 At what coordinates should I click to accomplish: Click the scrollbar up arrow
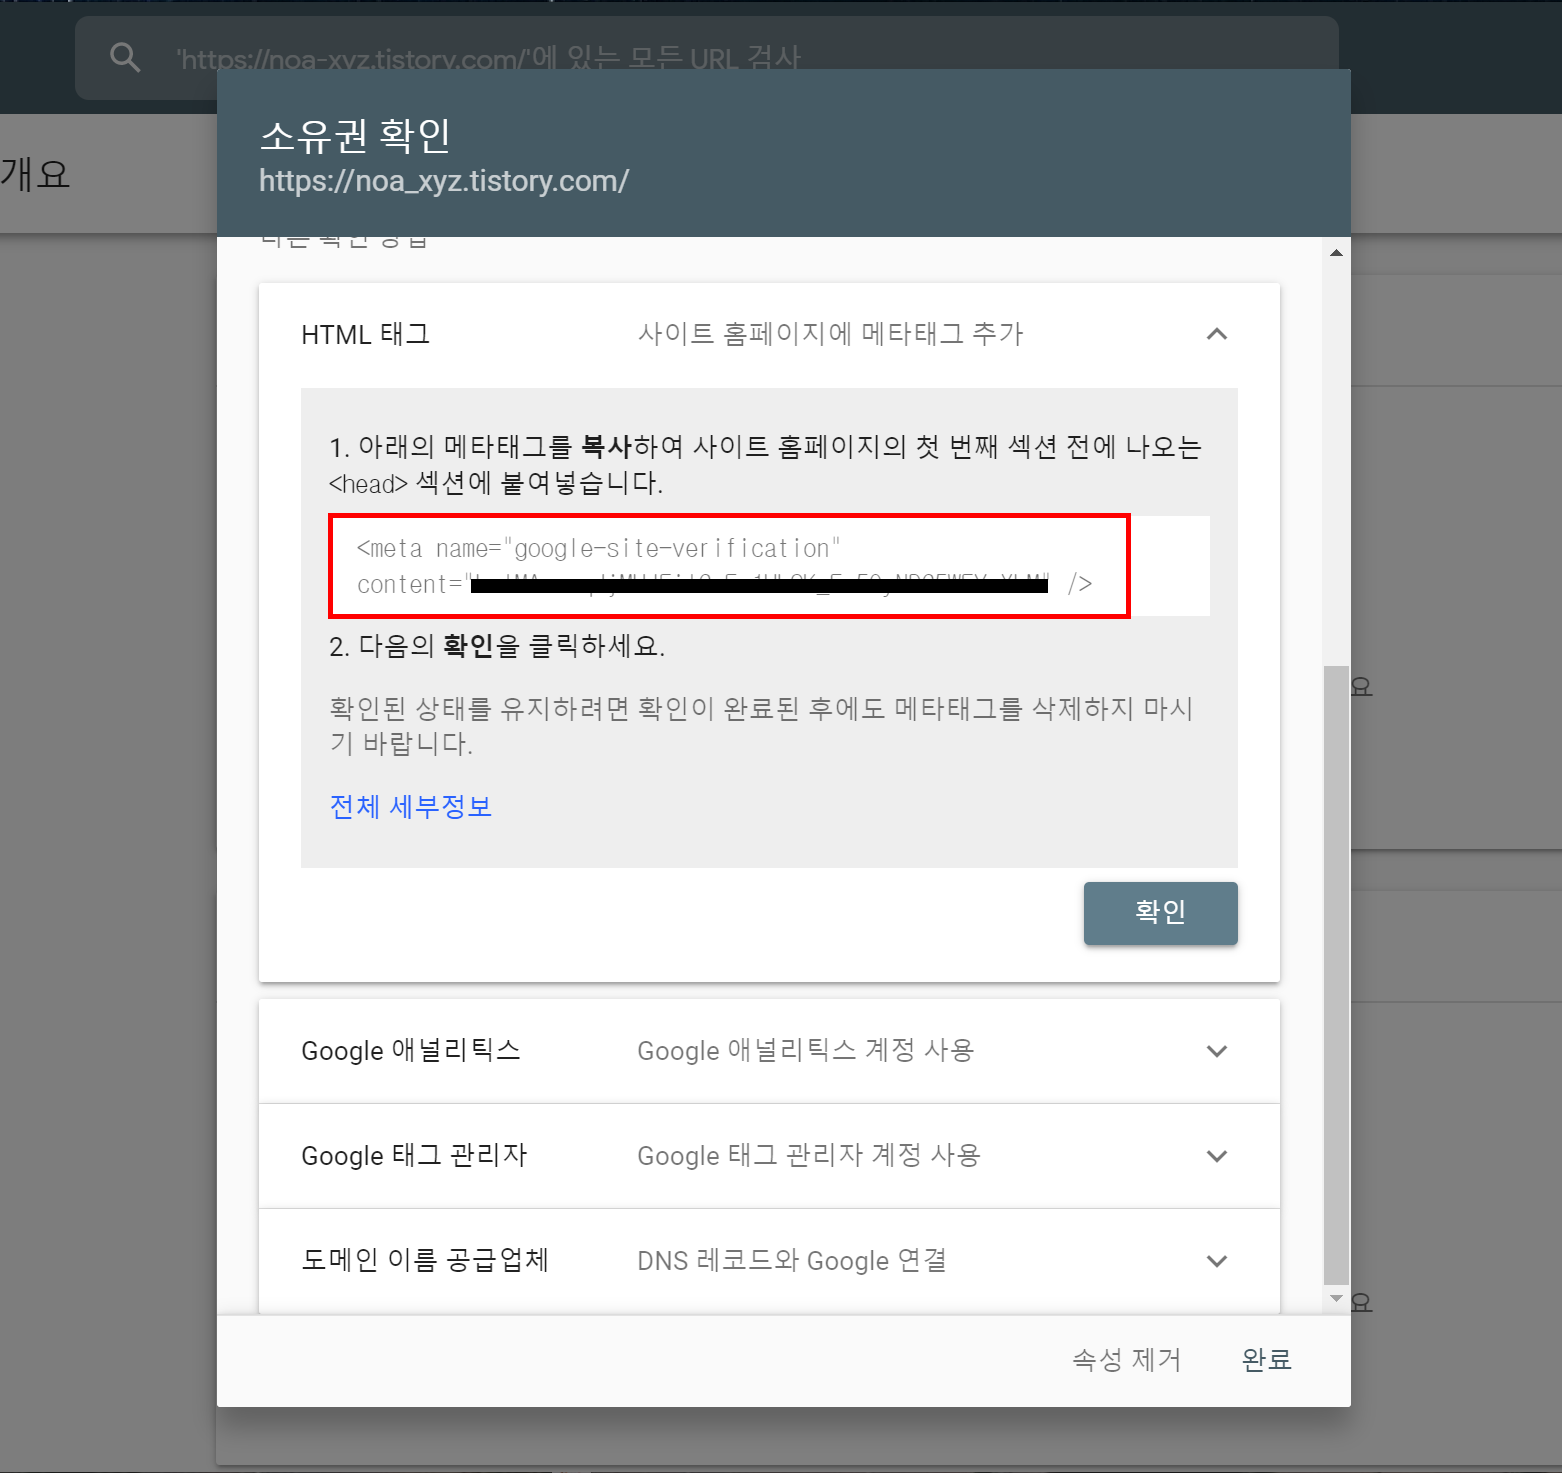tap(1336, 253)
